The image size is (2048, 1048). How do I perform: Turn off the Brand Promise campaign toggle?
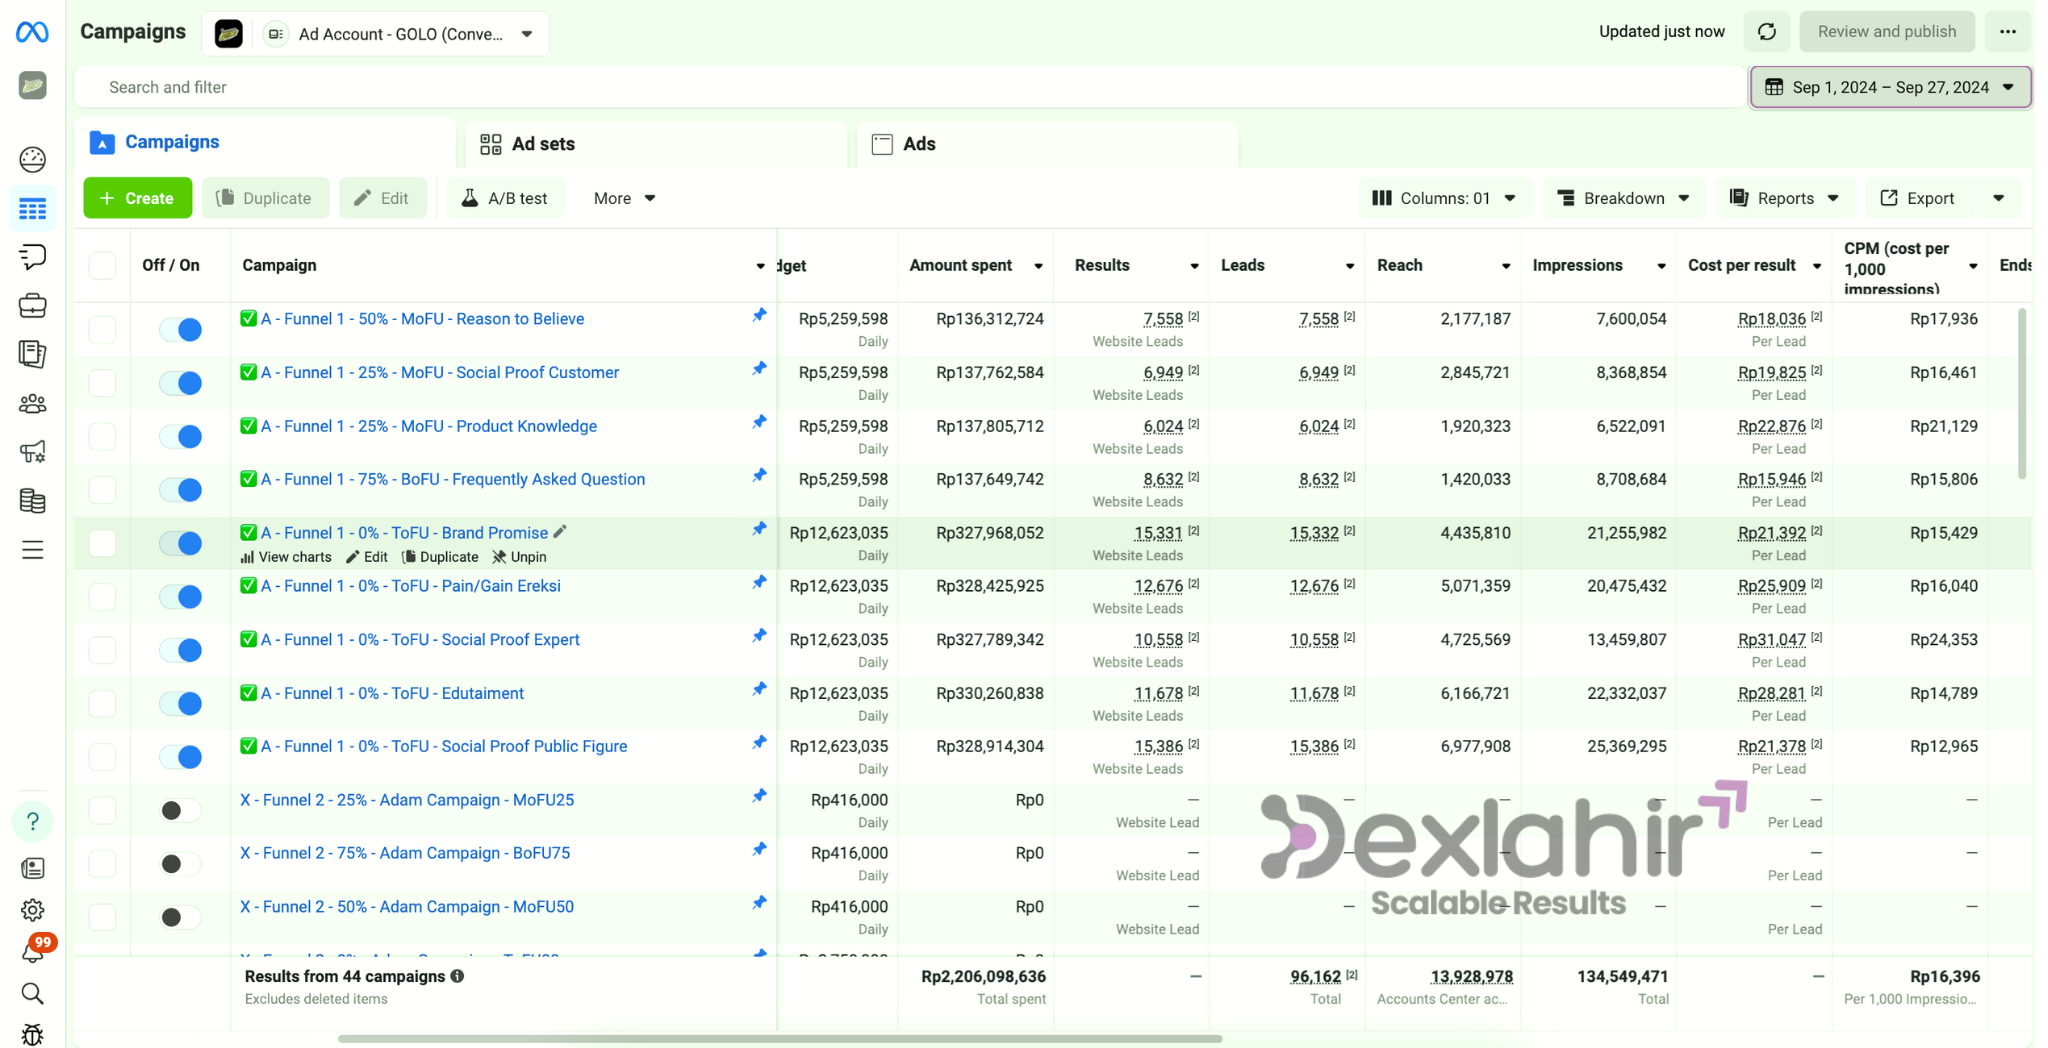coord(181,543)
